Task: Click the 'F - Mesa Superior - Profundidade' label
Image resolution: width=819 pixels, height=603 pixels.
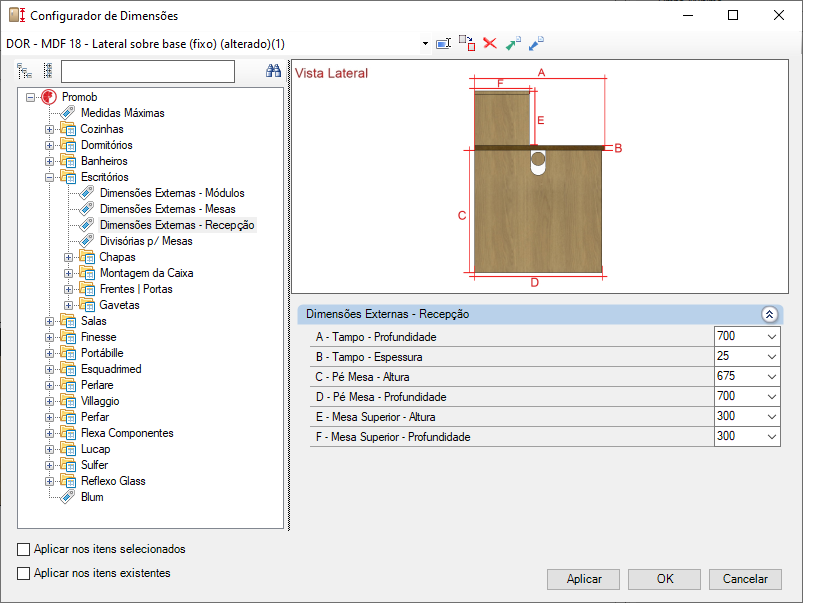Action: point(393,437)
